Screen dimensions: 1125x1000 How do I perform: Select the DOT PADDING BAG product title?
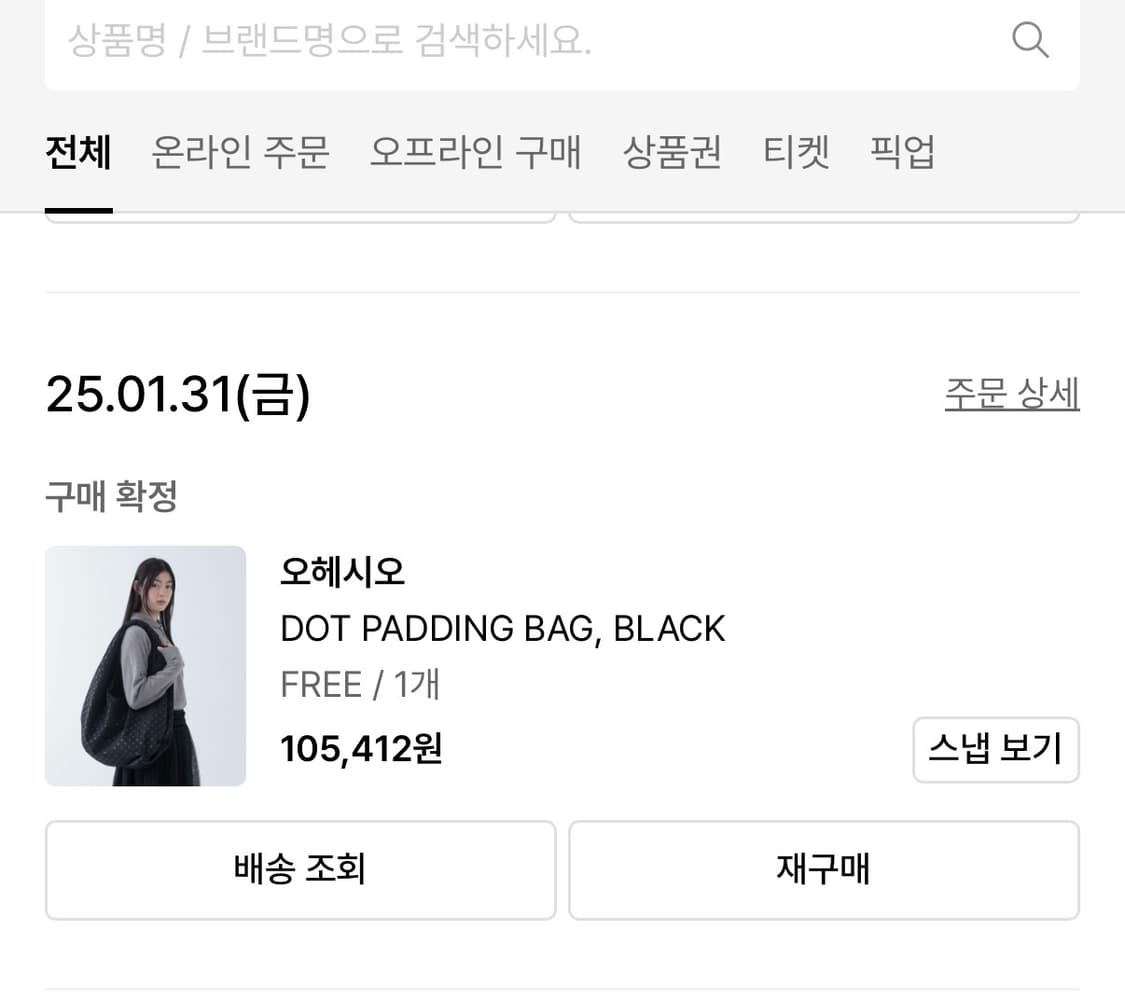[502, 628]
